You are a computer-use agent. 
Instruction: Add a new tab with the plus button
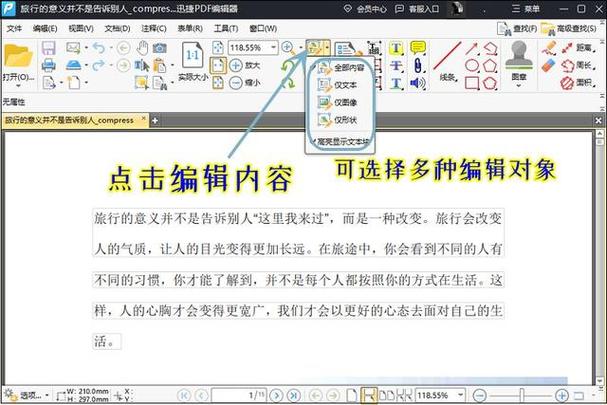154,121
